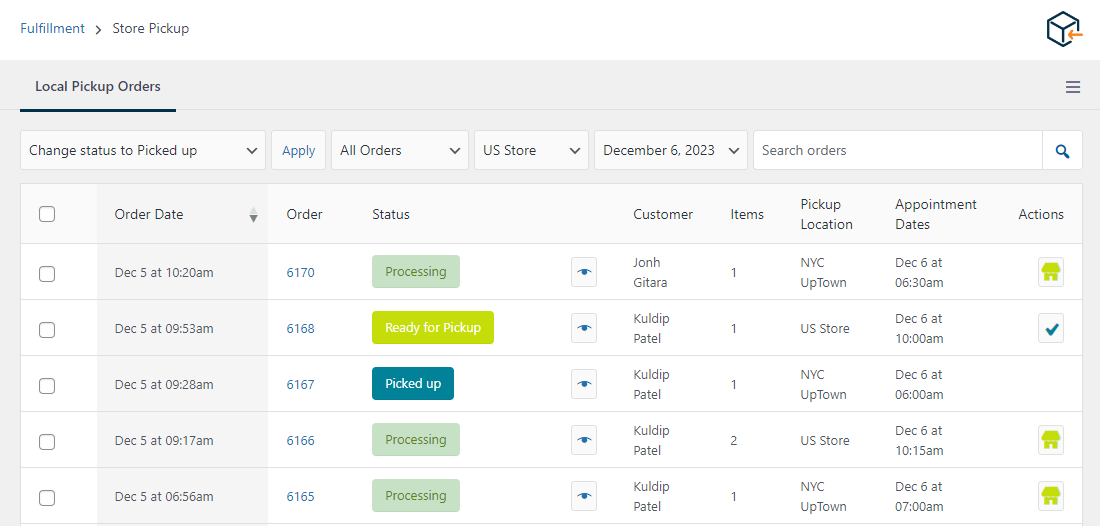Click the search magnifier icon

pos(1062,151)
